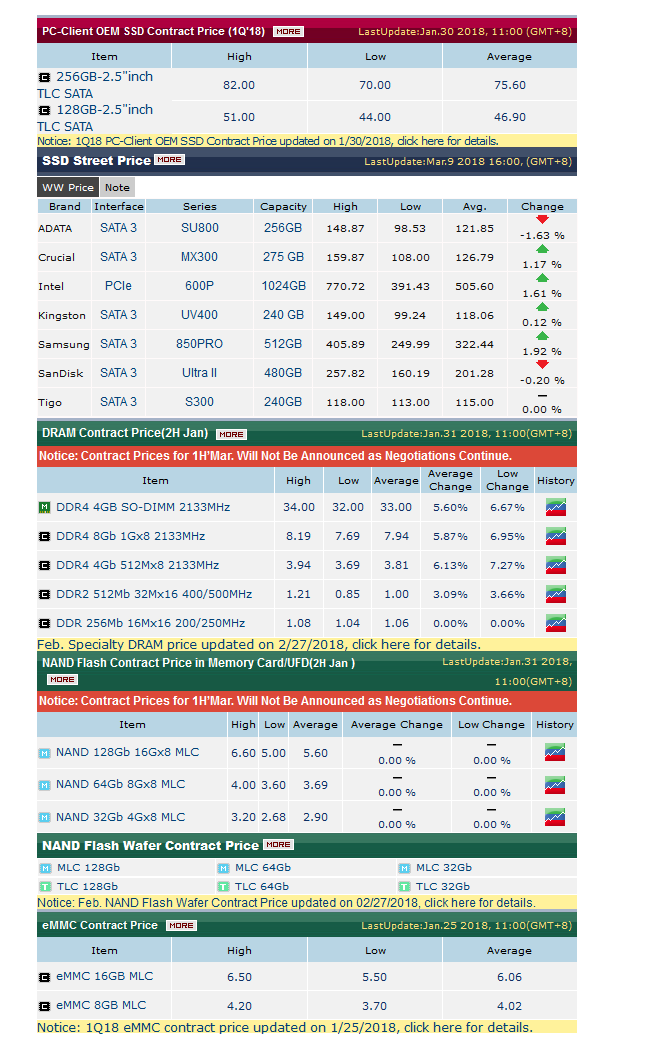The width and height of the screenshot is (645, 1053).
Task: Click M icon beside NAND 32Gb 4Gx8 MLC
Action: [x=44, y=817]
